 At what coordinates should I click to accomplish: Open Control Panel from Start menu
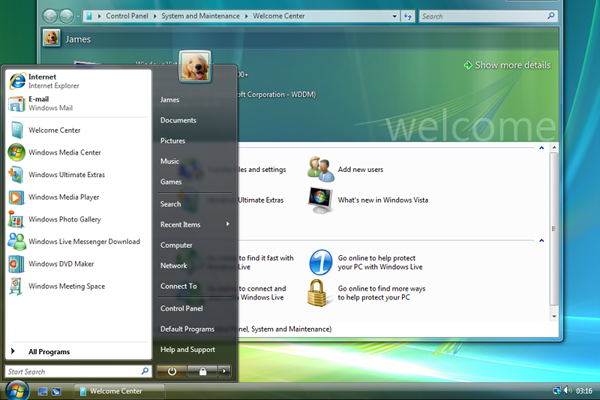181,308
